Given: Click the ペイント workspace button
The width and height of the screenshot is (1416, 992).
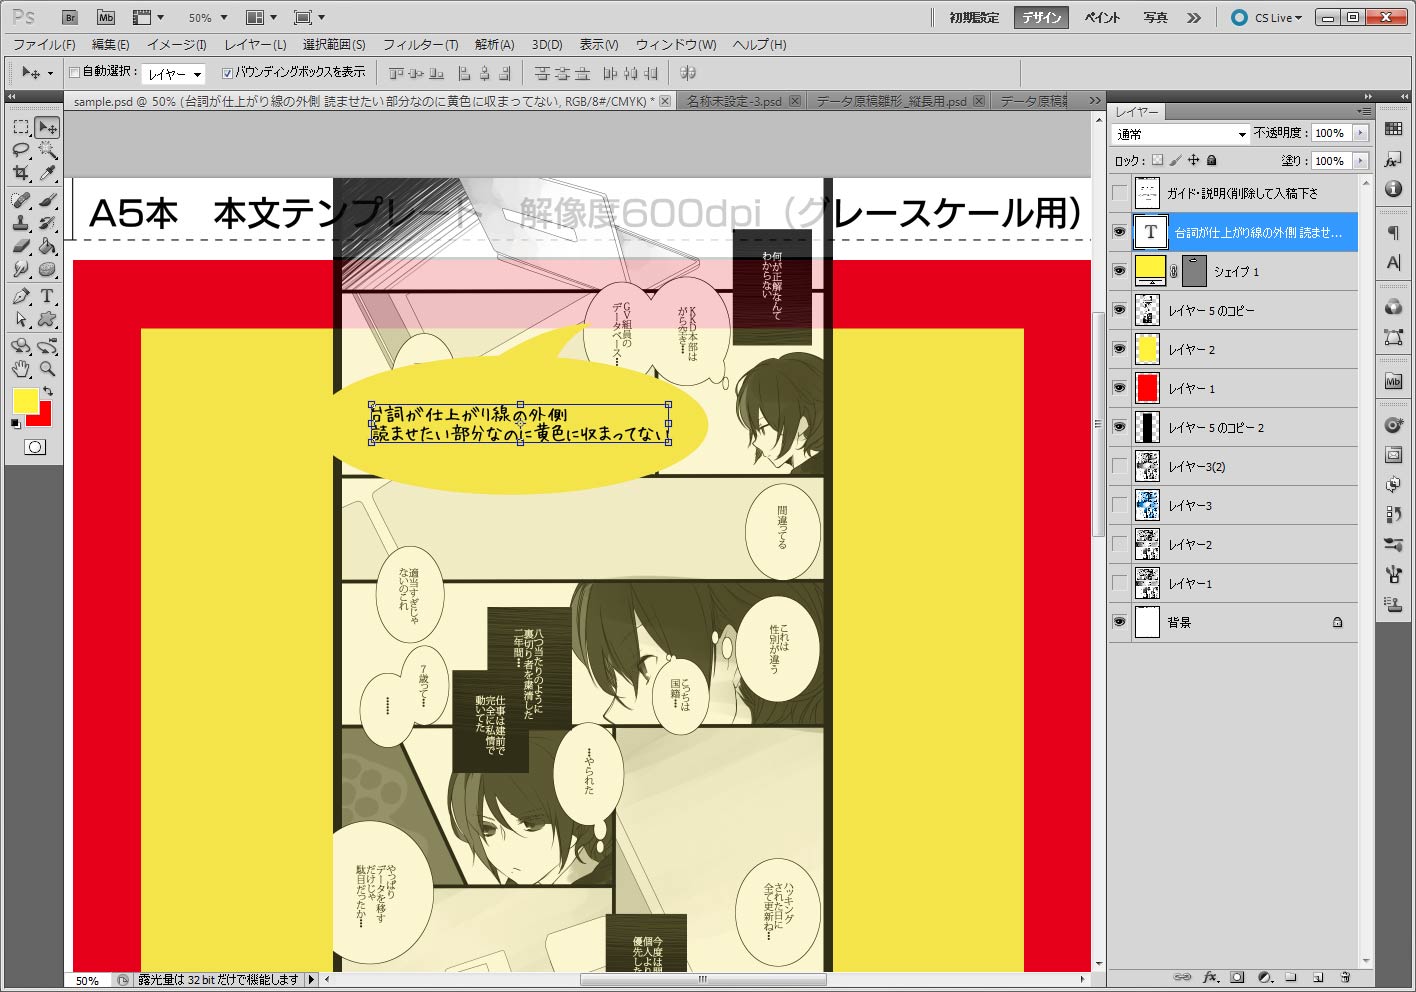Looking at the screenshot, I should click(x=1102, y=18).
